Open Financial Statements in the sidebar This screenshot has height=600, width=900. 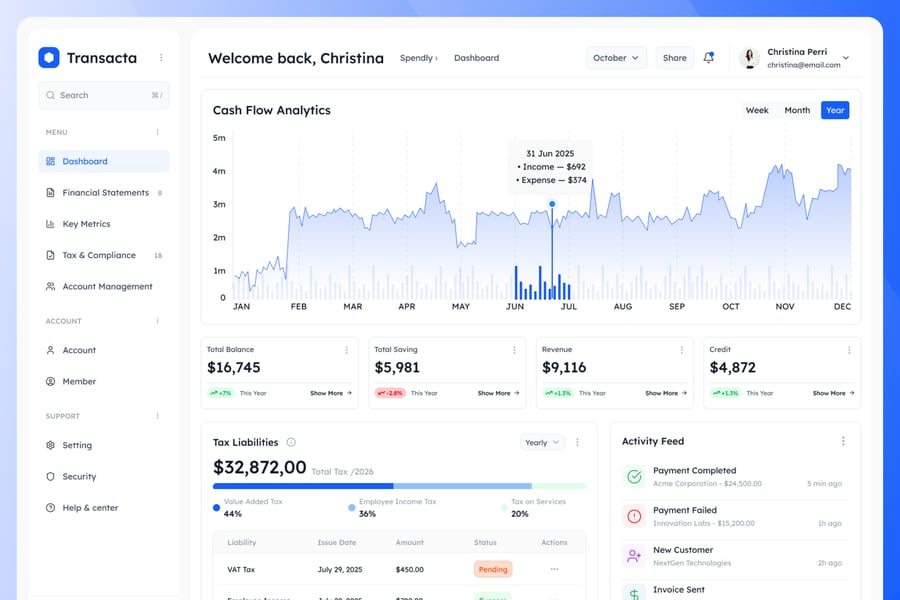tap(105, 193)
